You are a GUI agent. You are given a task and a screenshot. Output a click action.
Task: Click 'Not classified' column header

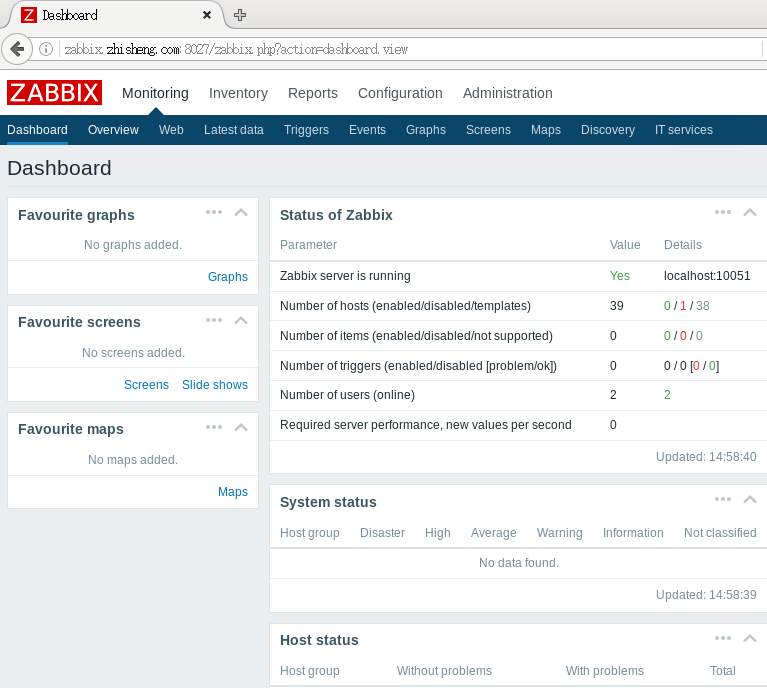pos(720,532)
